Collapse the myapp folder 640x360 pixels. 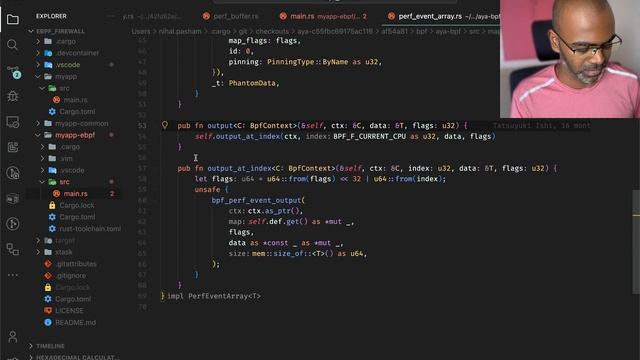38,76
